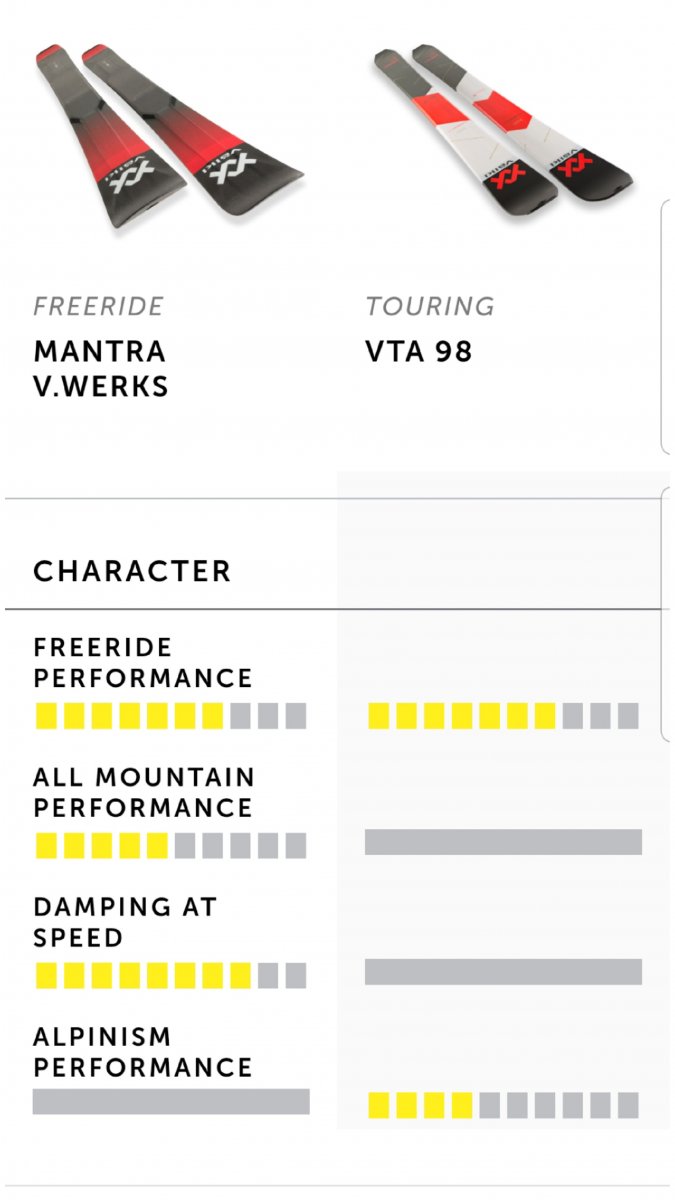Click Mantra Damping at Speed rating bar
Screen dimensions: 675x1200
171,976
